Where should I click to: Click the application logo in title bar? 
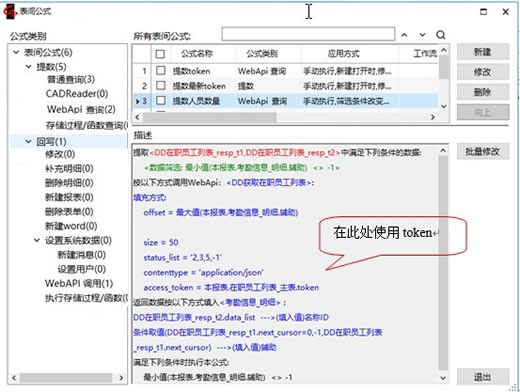click(10, 11)
